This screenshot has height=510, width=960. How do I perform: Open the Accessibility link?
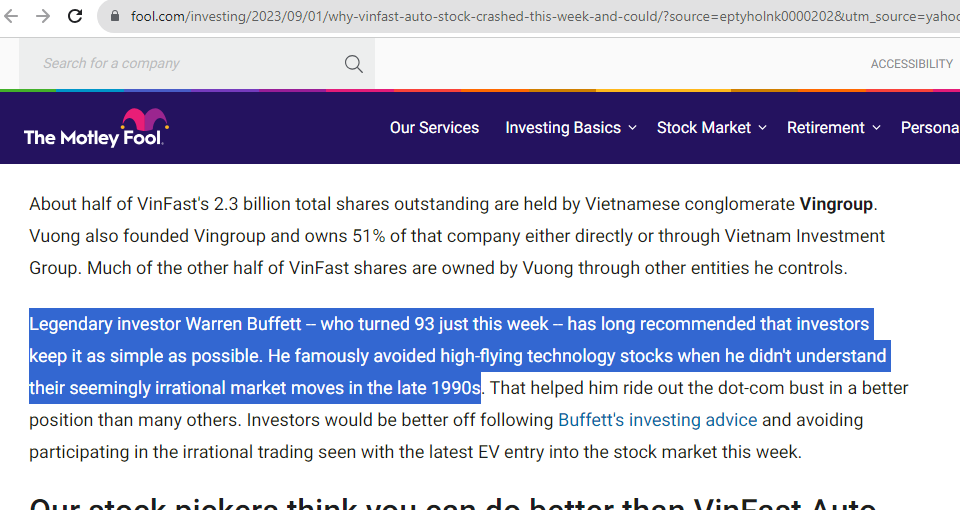click(x=911, y=64)
